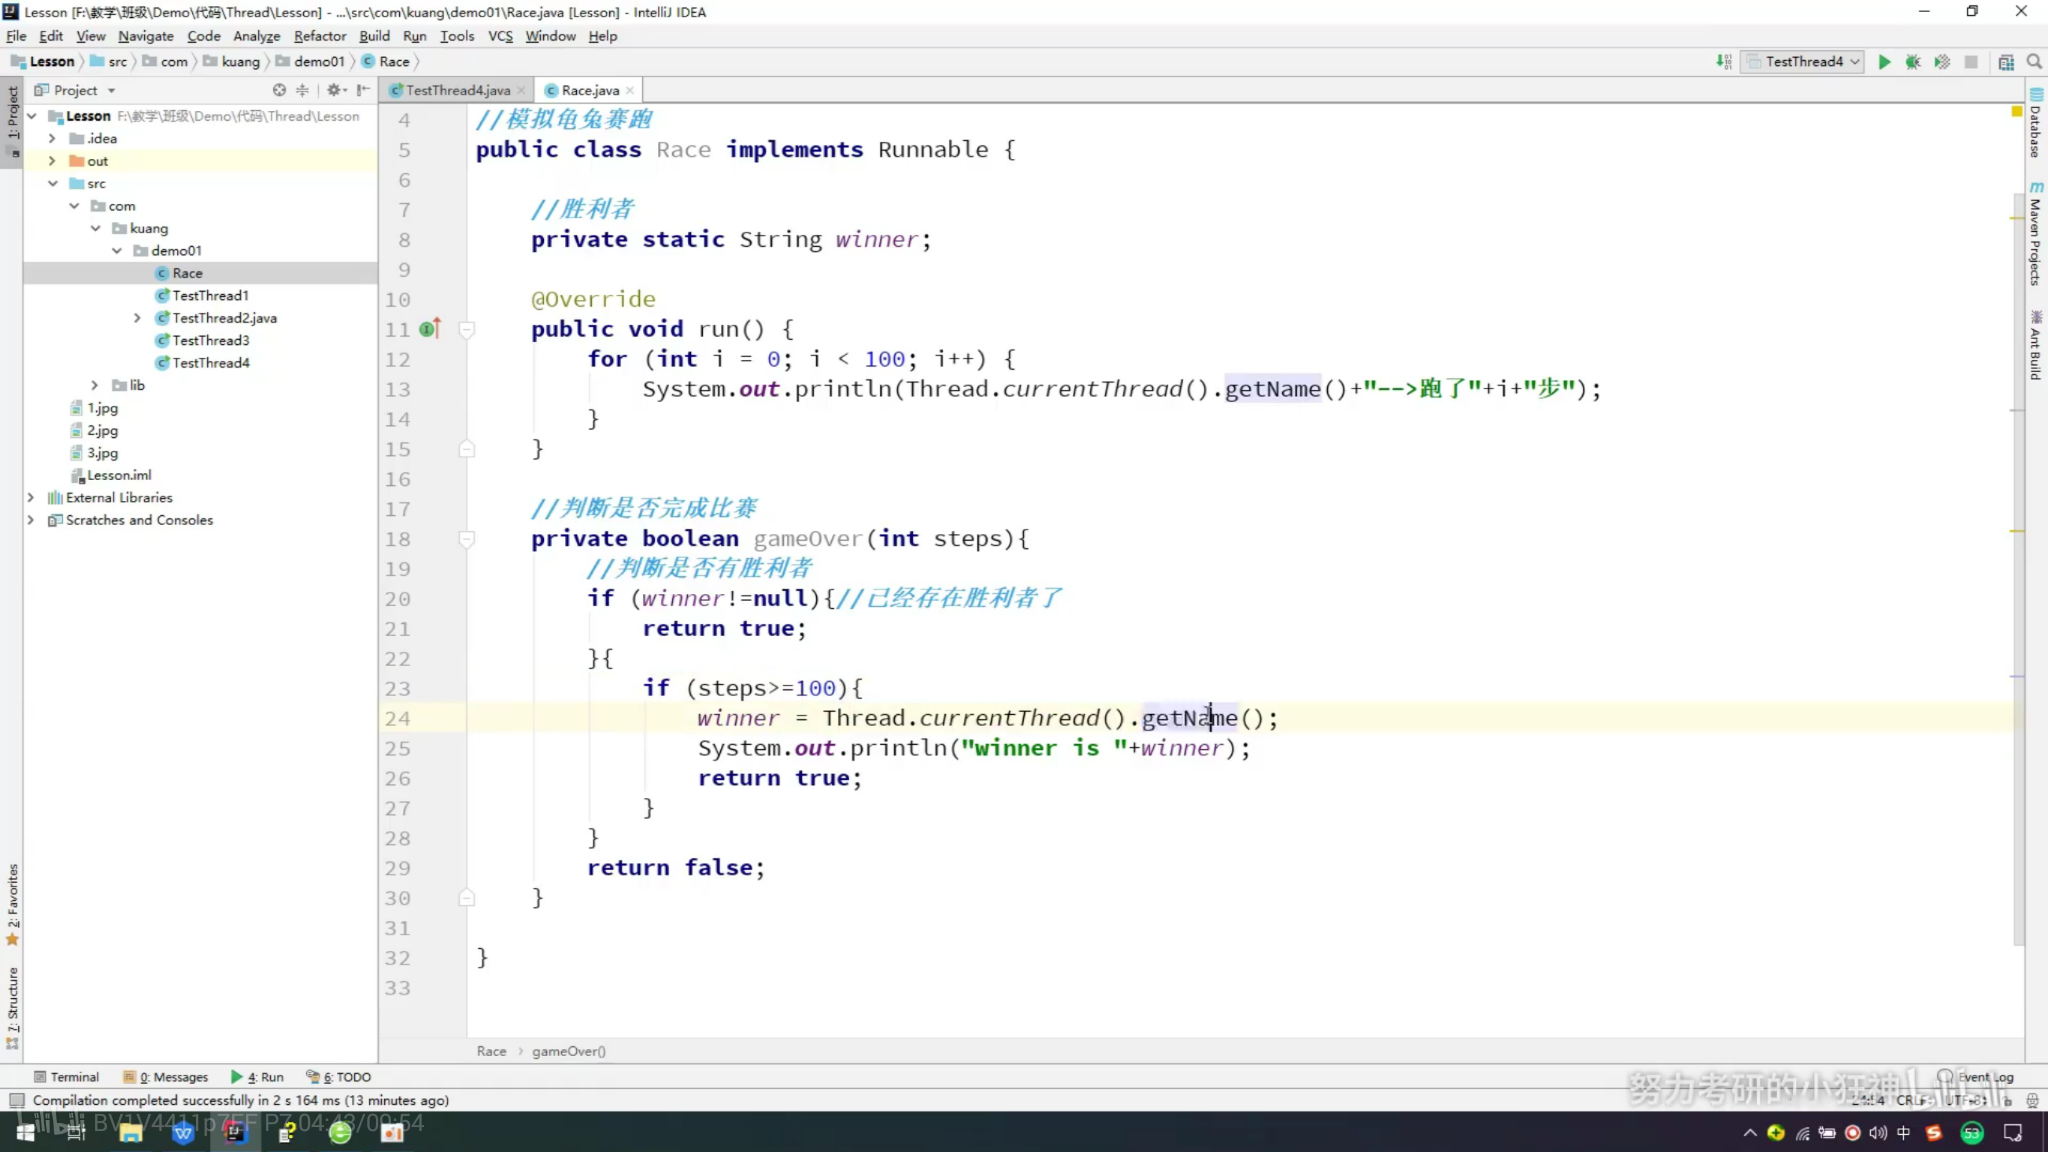The width and height of the screenshot is (2048, 1152).
Task: Switch to IntelliJ IDEA in the taskbar
Action: pyautogui.click(x=235, y=1132)
